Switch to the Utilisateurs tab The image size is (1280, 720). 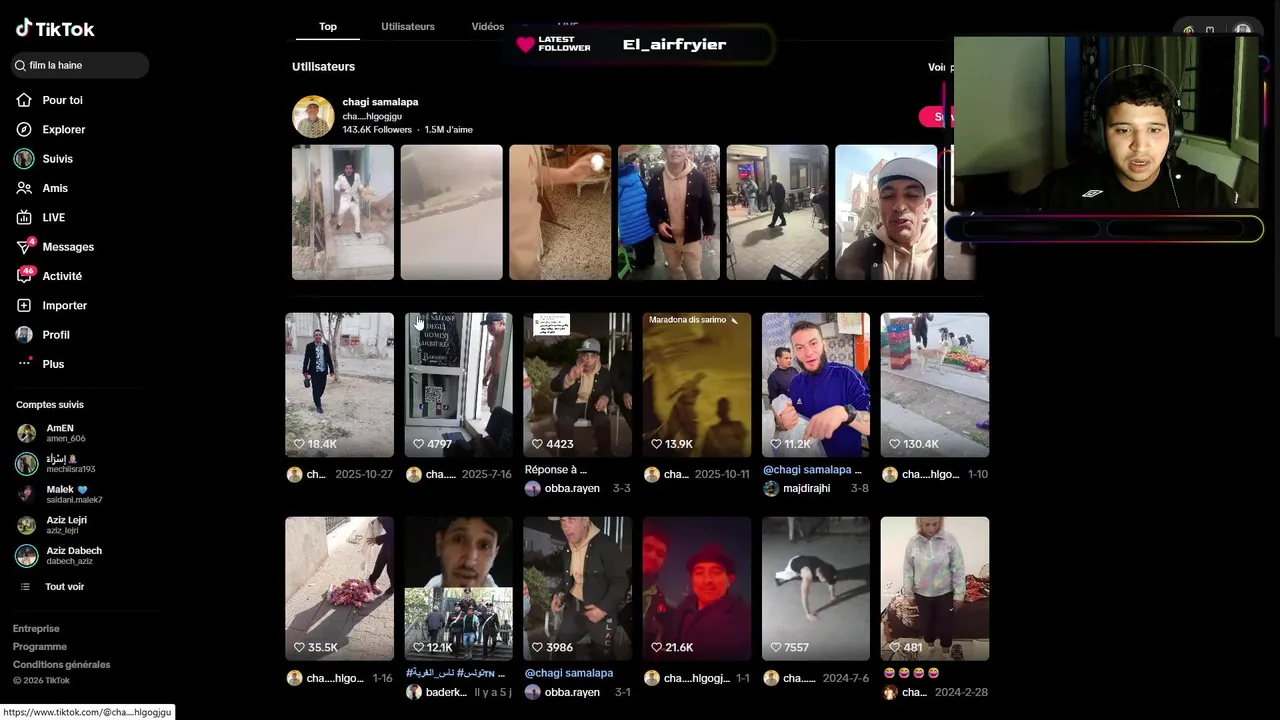[408, 26]
